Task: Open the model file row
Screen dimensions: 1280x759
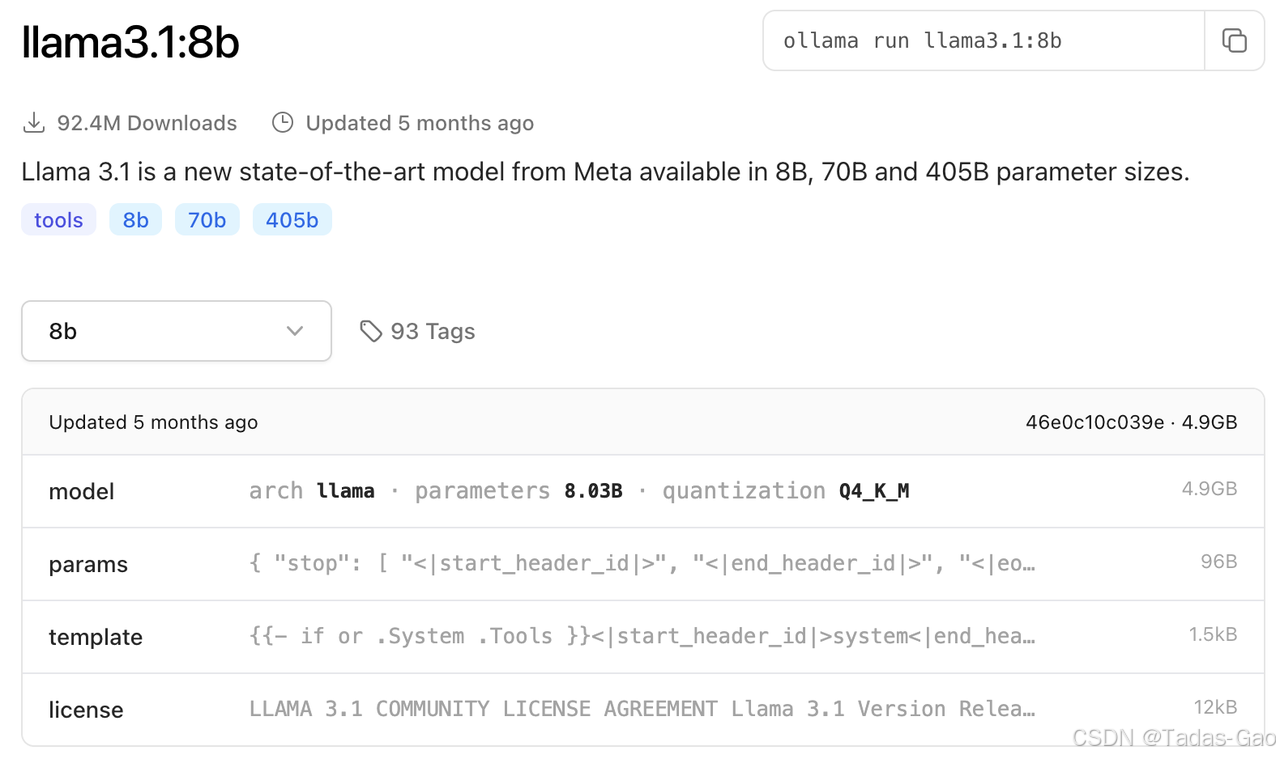Action: click(x=643, y=491)
